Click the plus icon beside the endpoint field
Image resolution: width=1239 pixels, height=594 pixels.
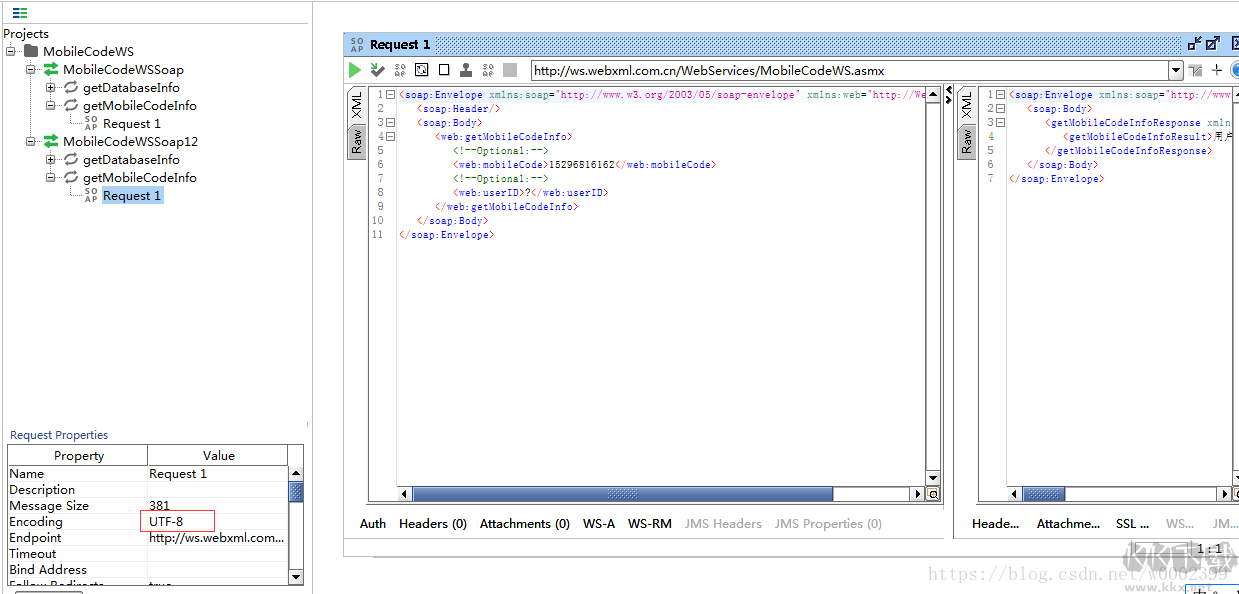click(x=1217, y=70)
